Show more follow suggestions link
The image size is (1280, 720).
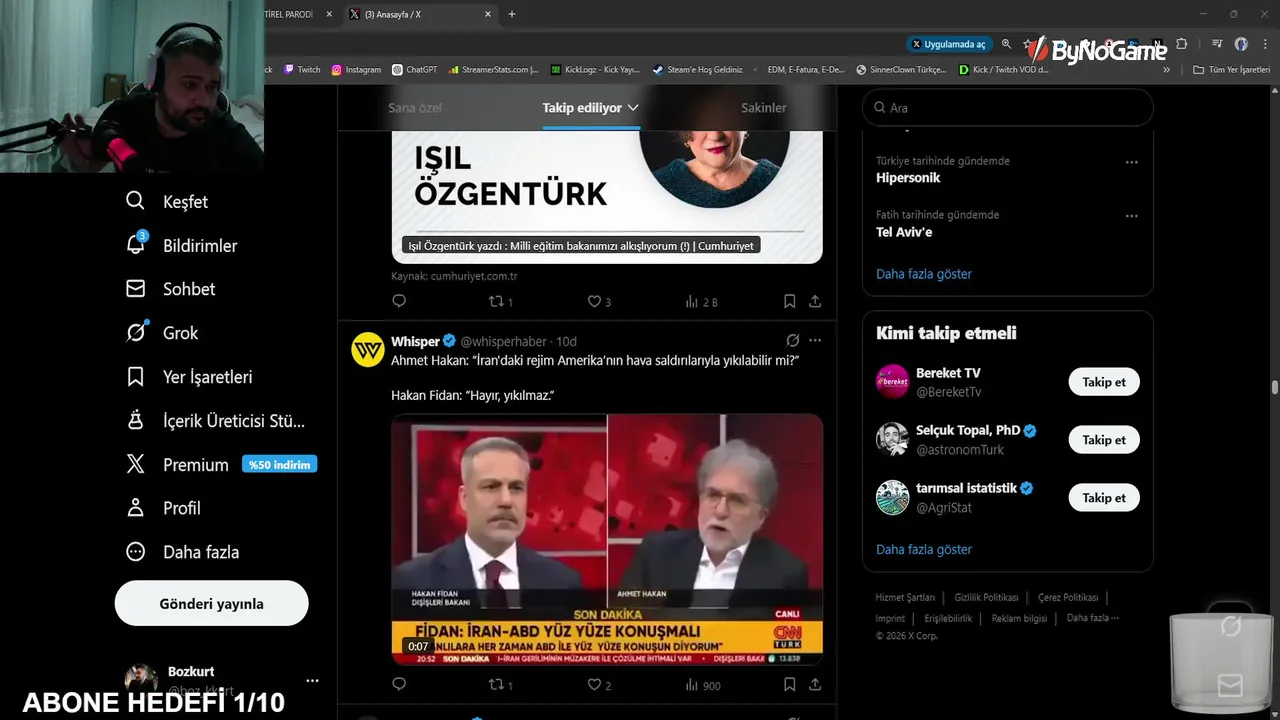924,550
